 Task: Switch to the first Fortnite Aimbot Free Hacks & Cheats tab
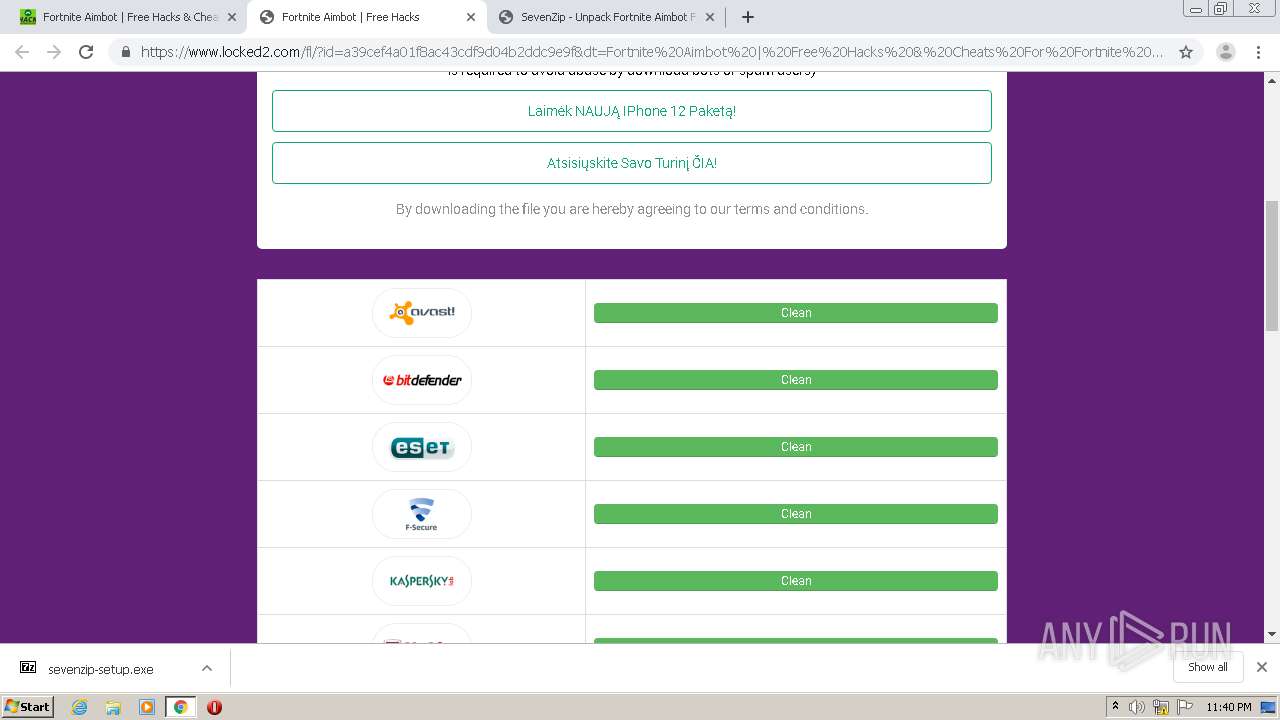(x=128, y=17)
